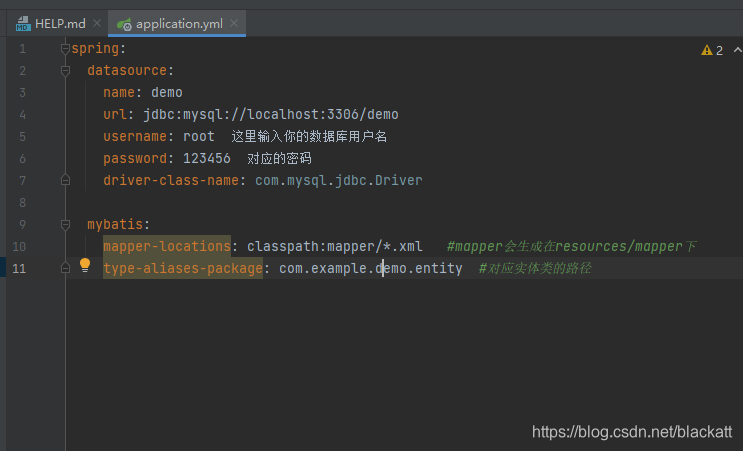Select the application.yml tab
The width and height of the screenshot is (743, 451).
pyautogui.click(x=177, y=23)
